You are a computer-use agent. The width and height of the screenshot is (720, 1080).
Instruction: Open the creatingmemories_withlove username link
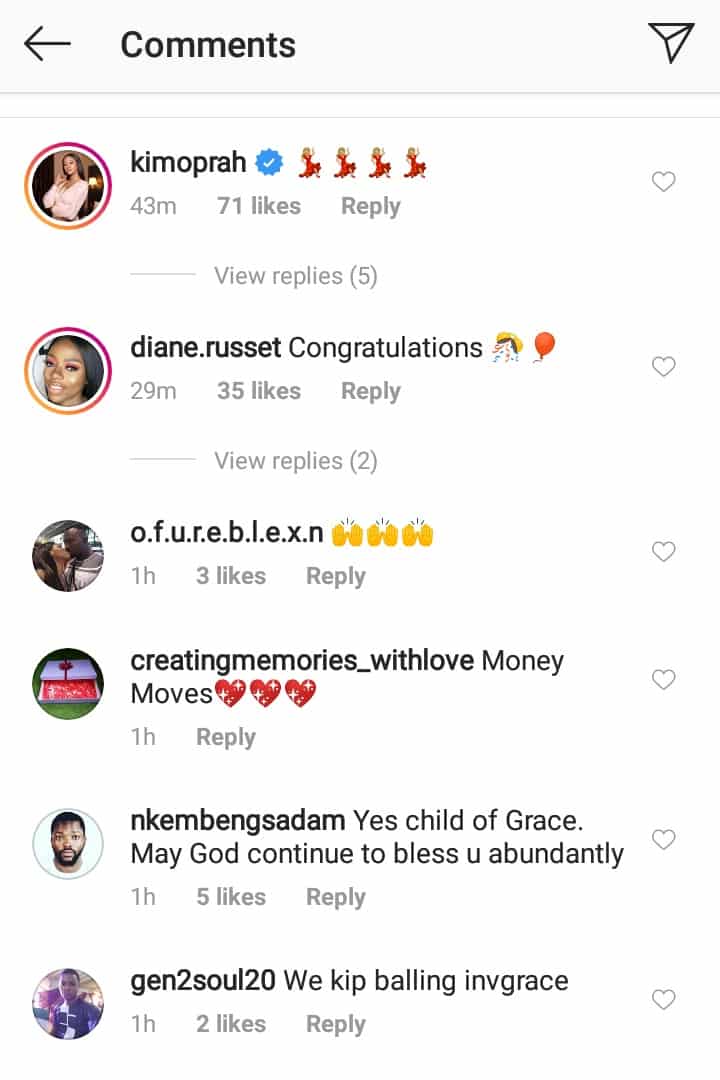[x=302, y=661]
